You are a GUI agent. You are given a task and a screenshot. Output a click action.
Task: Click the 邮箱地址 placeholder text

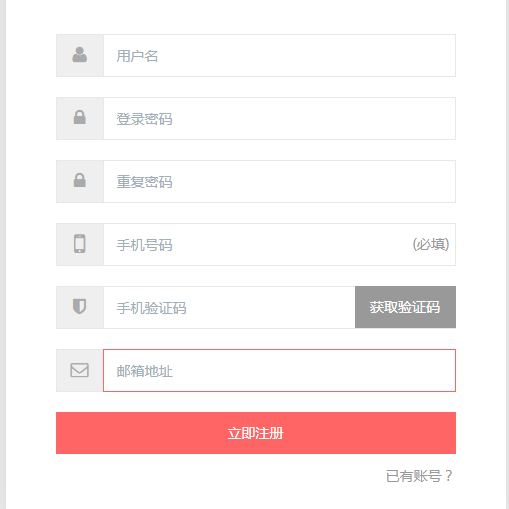(144, 371)
